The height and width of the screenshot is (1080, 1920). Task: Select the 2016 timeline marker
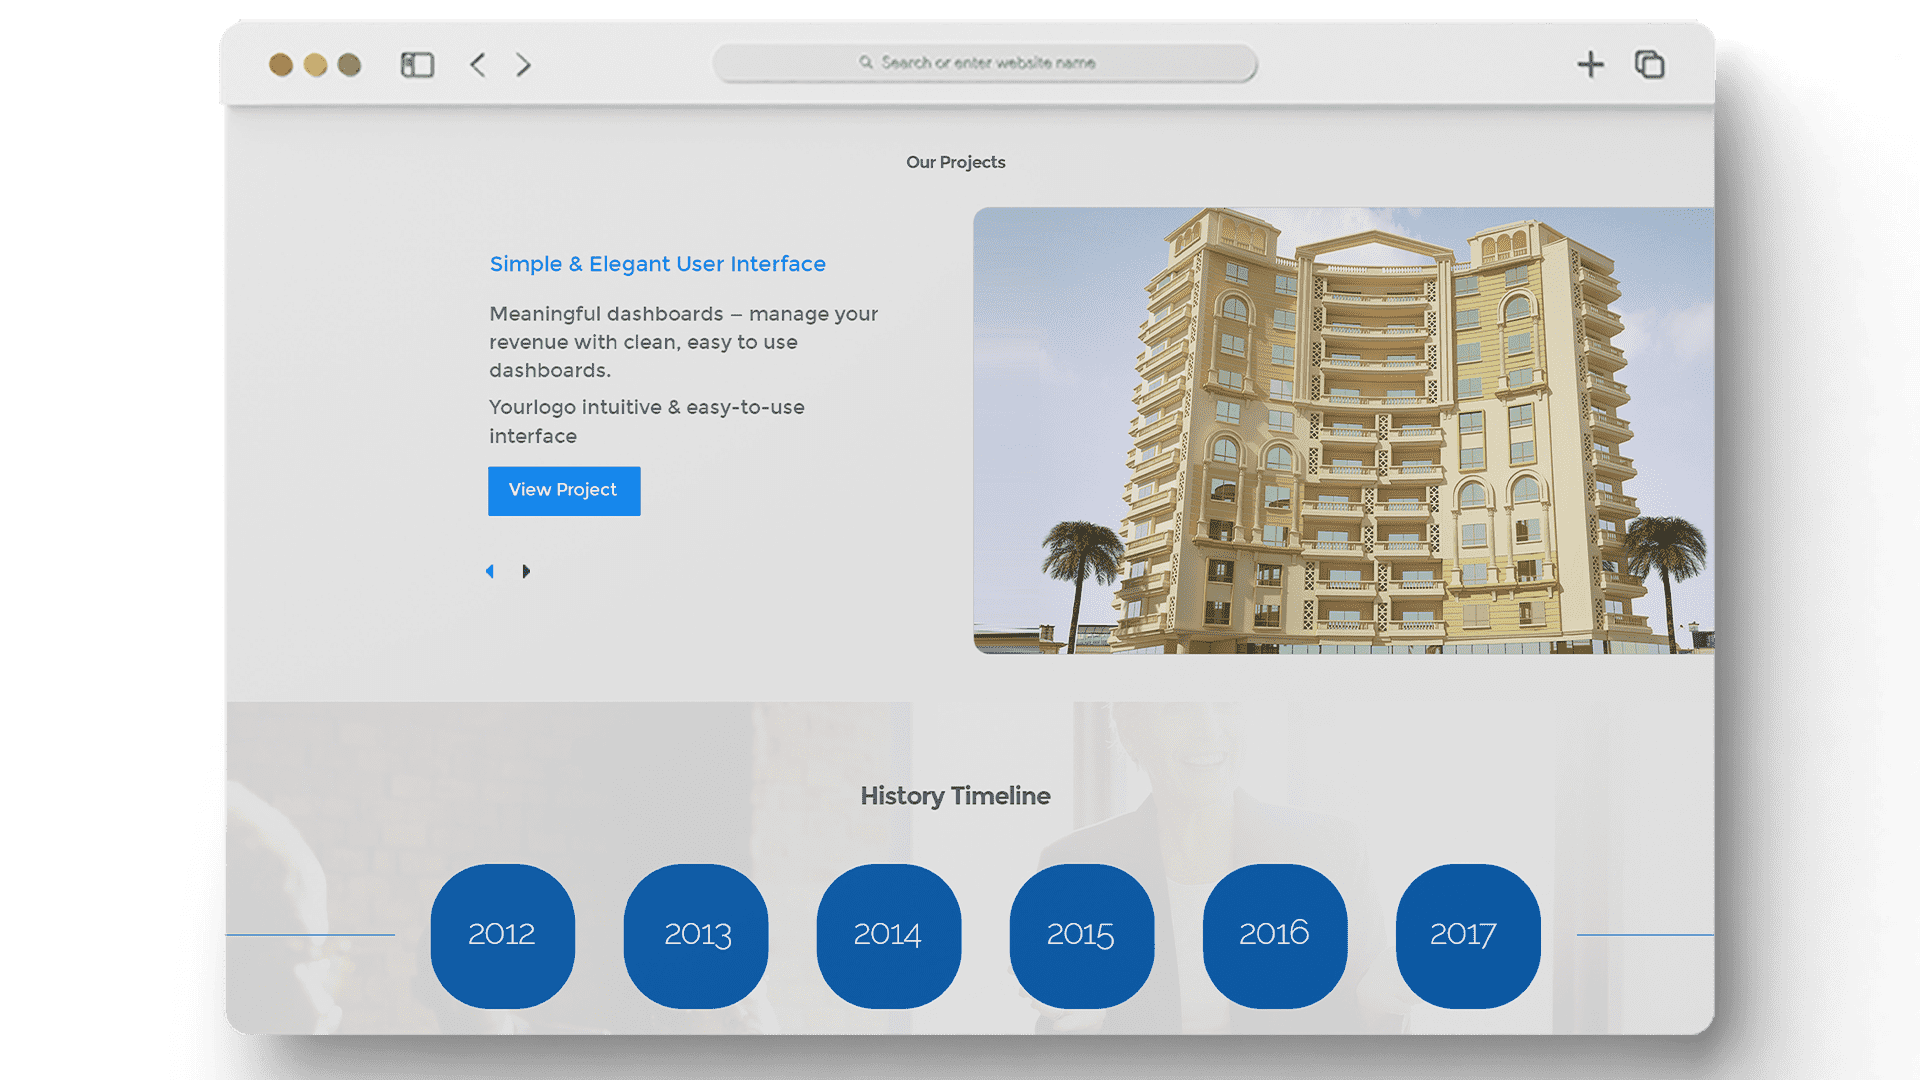point(1275,936)
